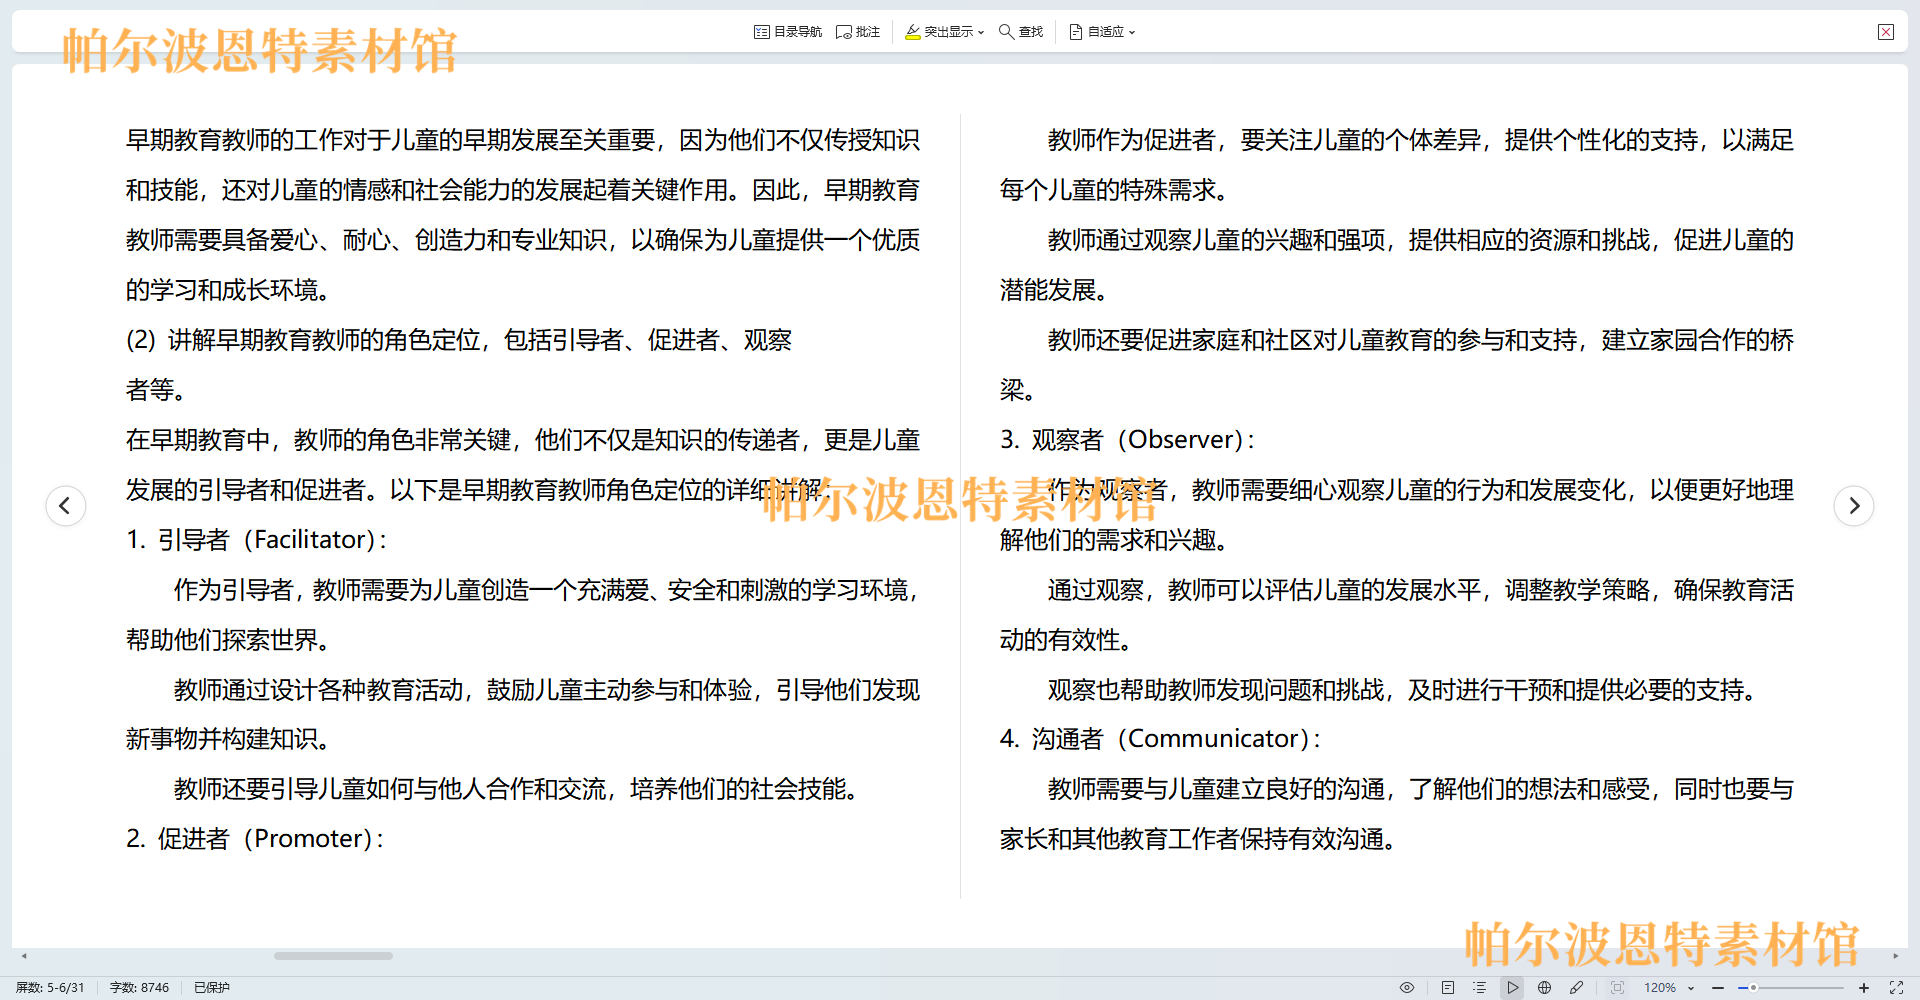1920x1000 pixels.
Task: Click the heading 2. 促进者 (Promoter):
Action: pos(255,839)
